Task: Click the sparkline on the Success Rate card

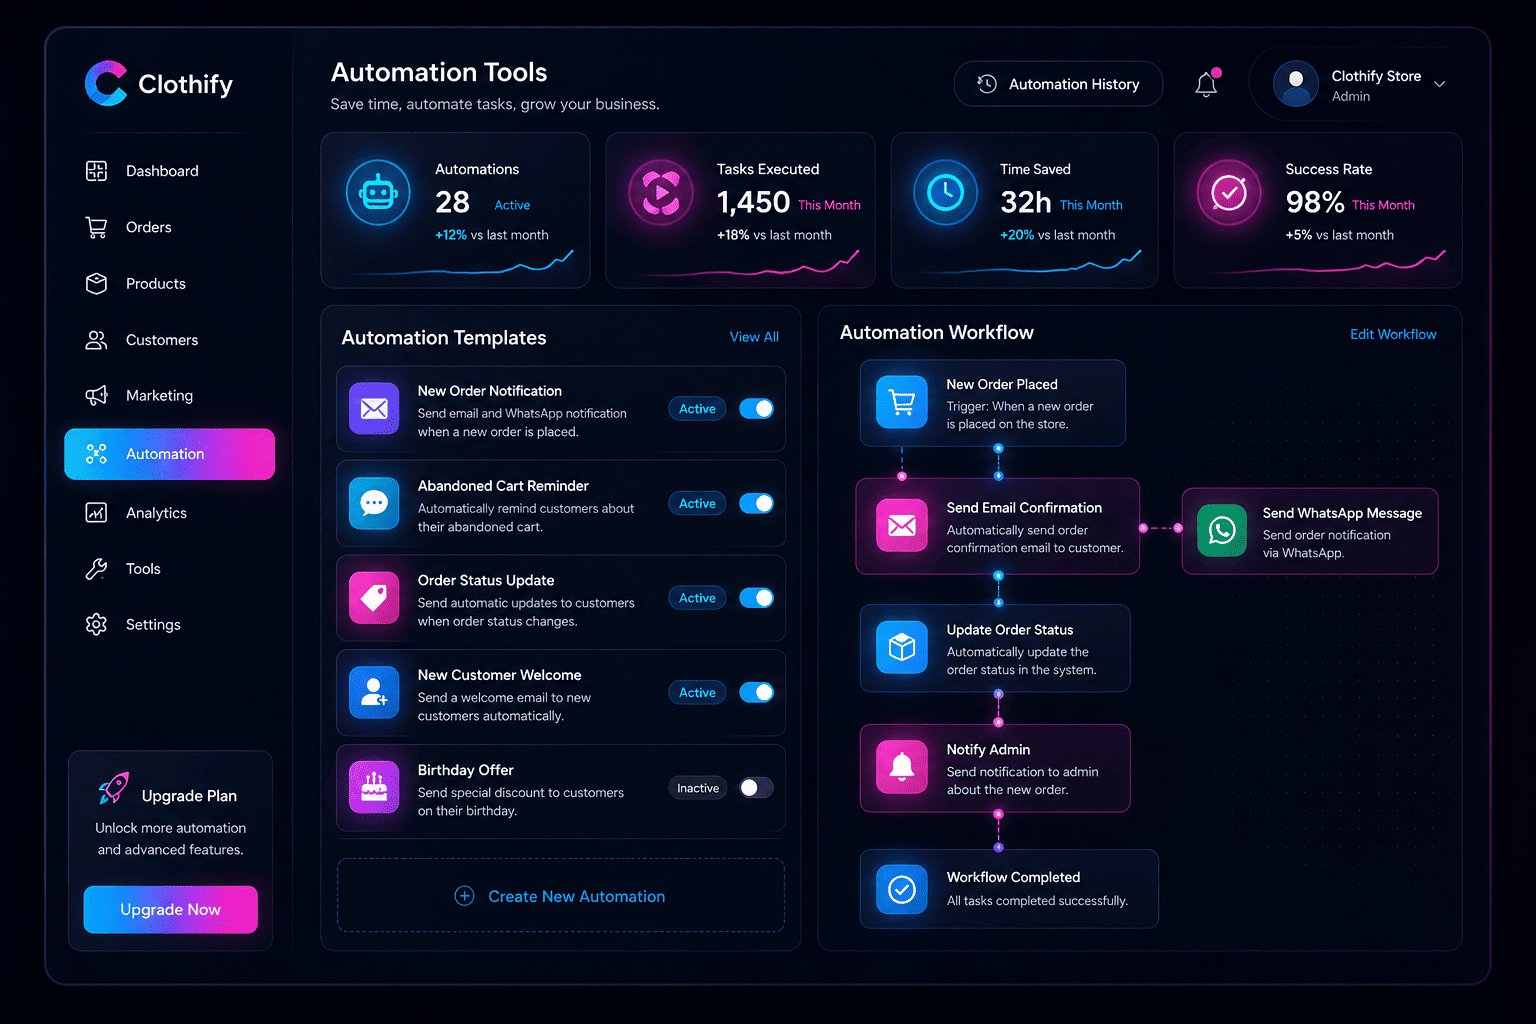Action: tap(1330, 263)
